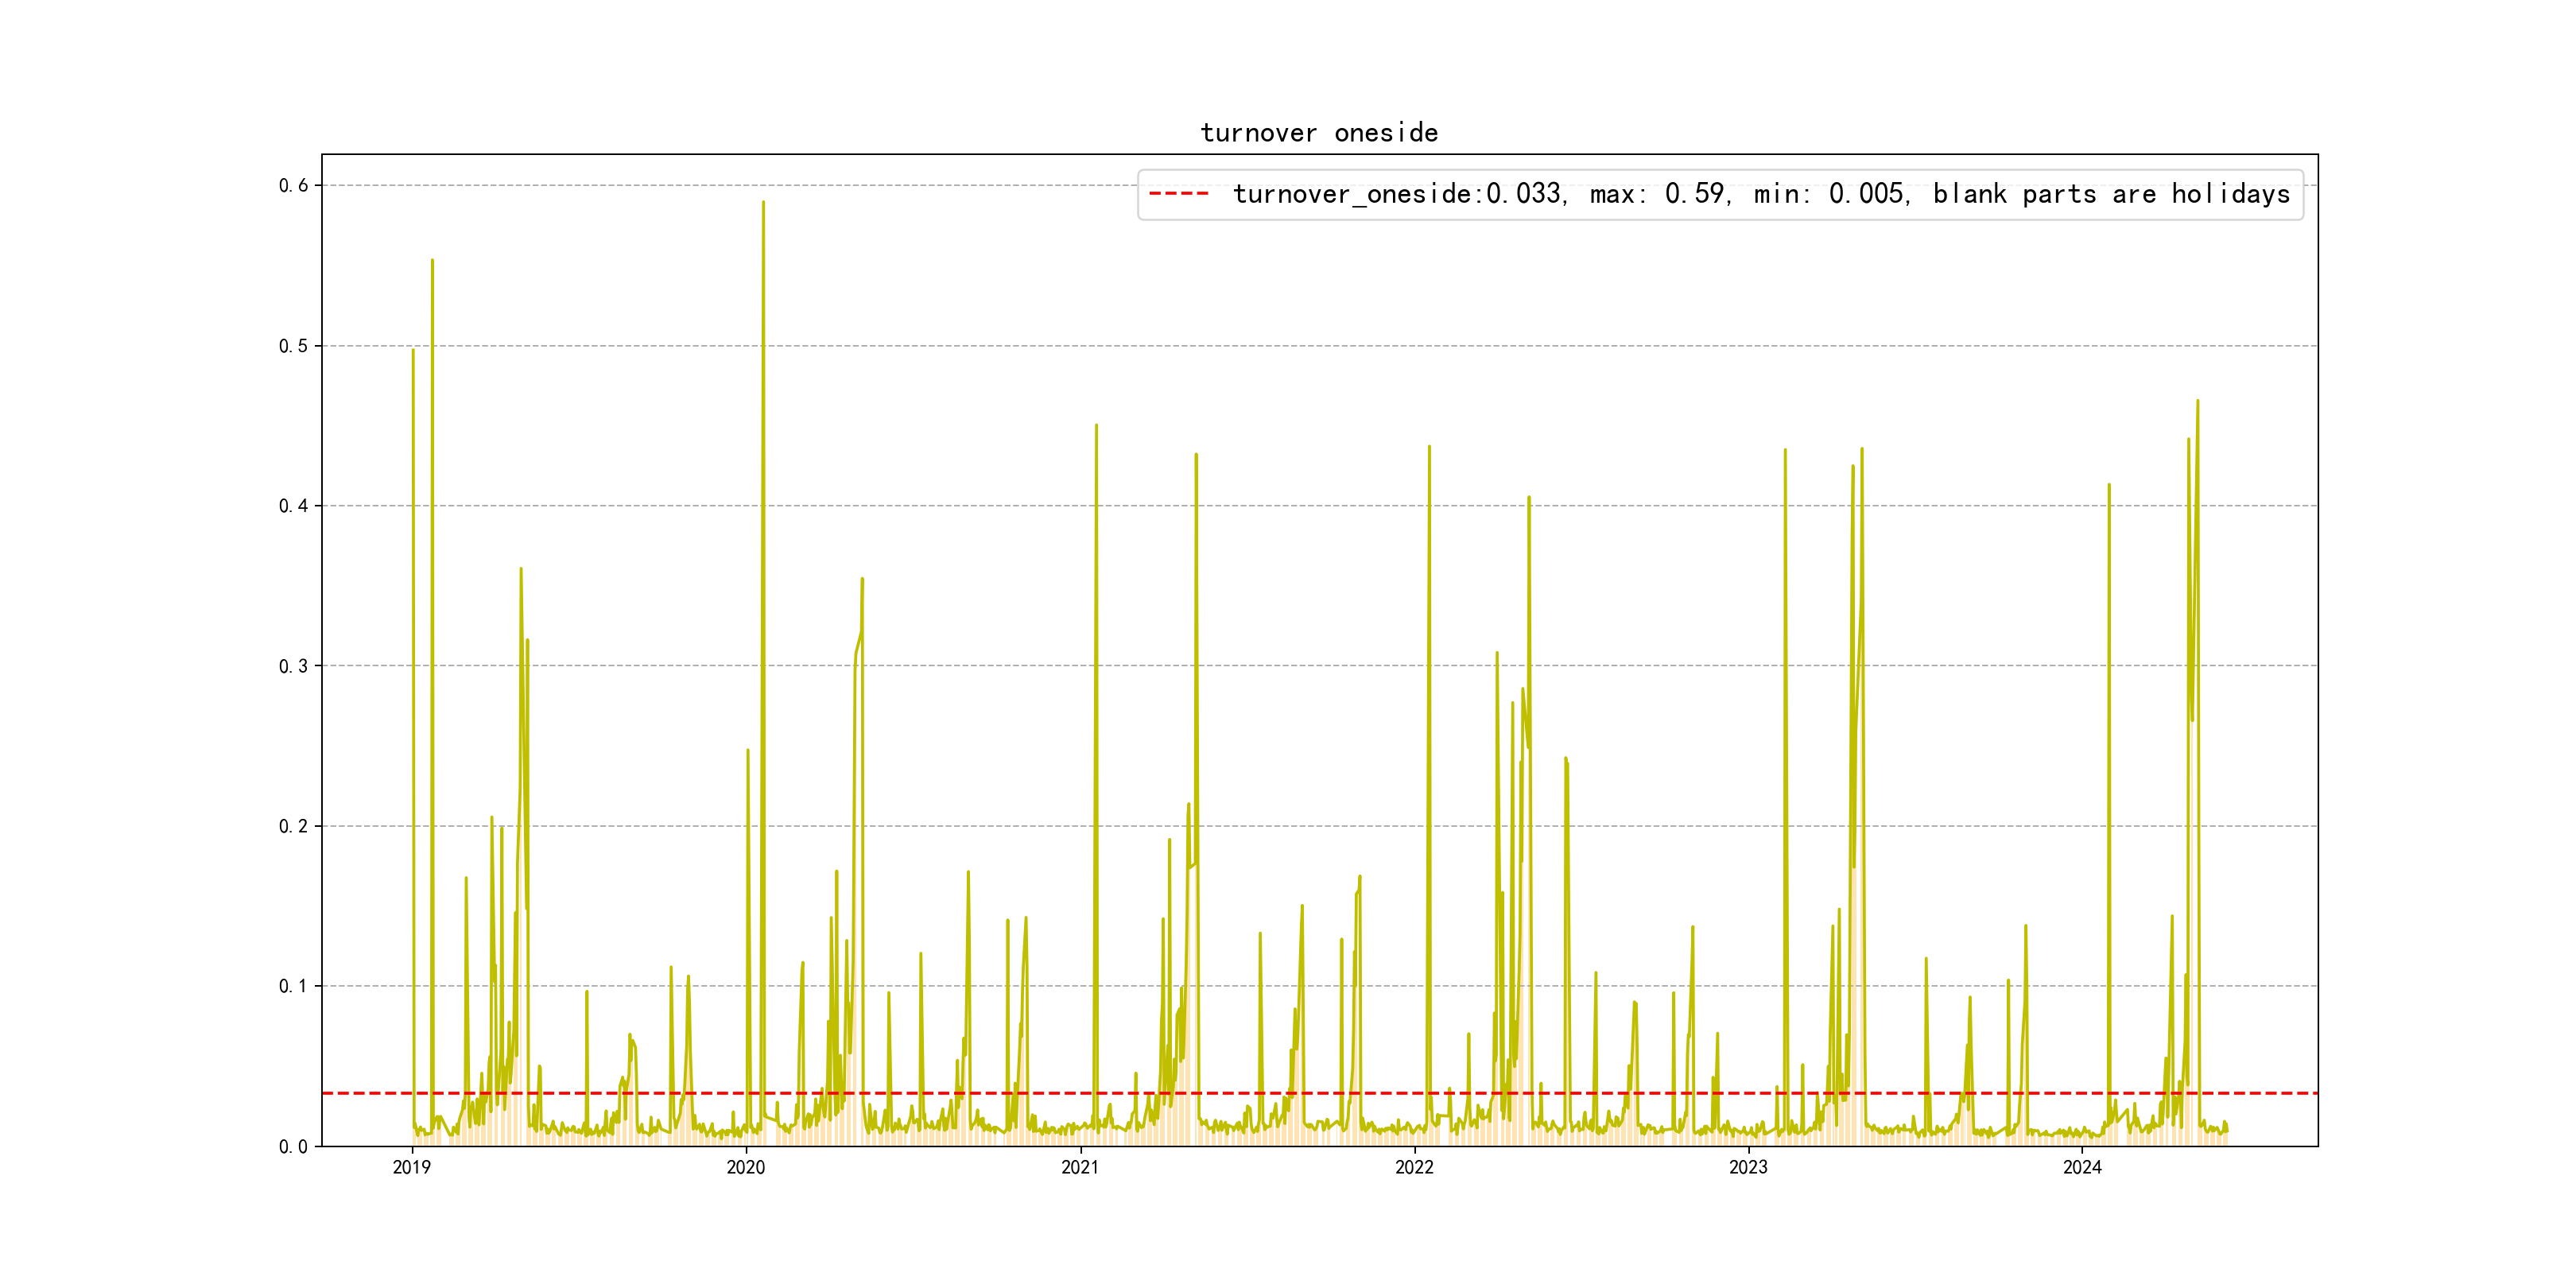Click the peak tip just after 2022 label
The width and height of the screenshot is (2576, 1288).
tap(1429, 447)
